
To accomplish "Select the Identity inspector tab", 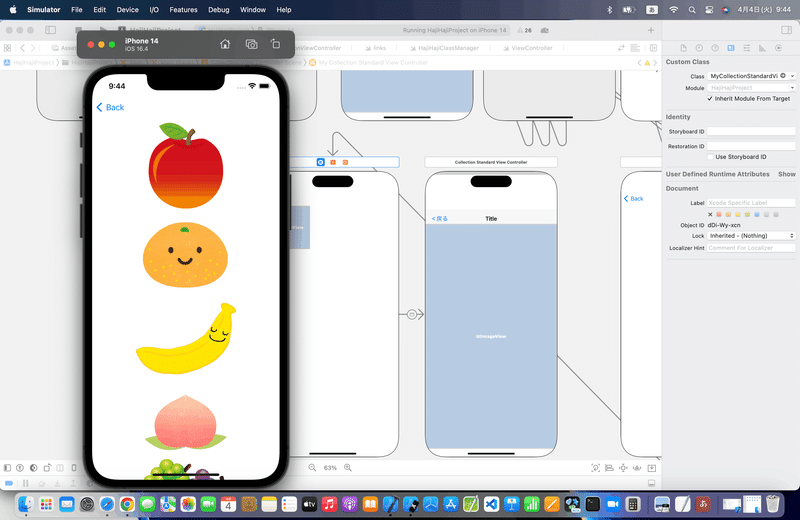I will pos(731,48).
